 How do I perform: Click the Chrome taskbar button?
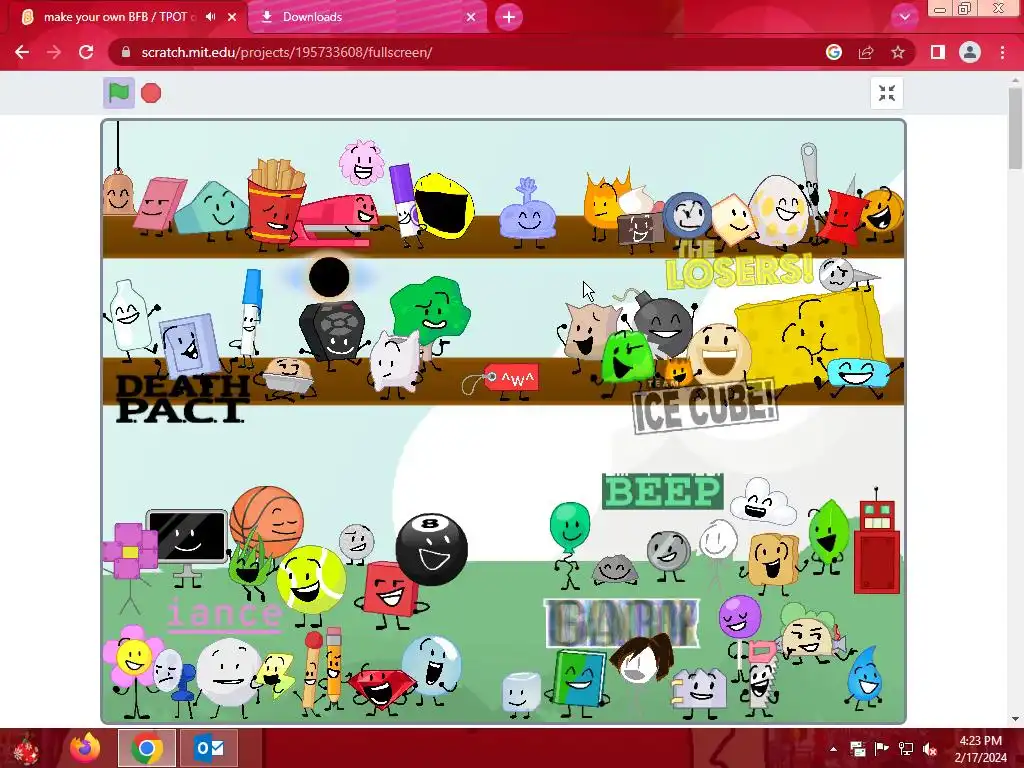point(147,748)
